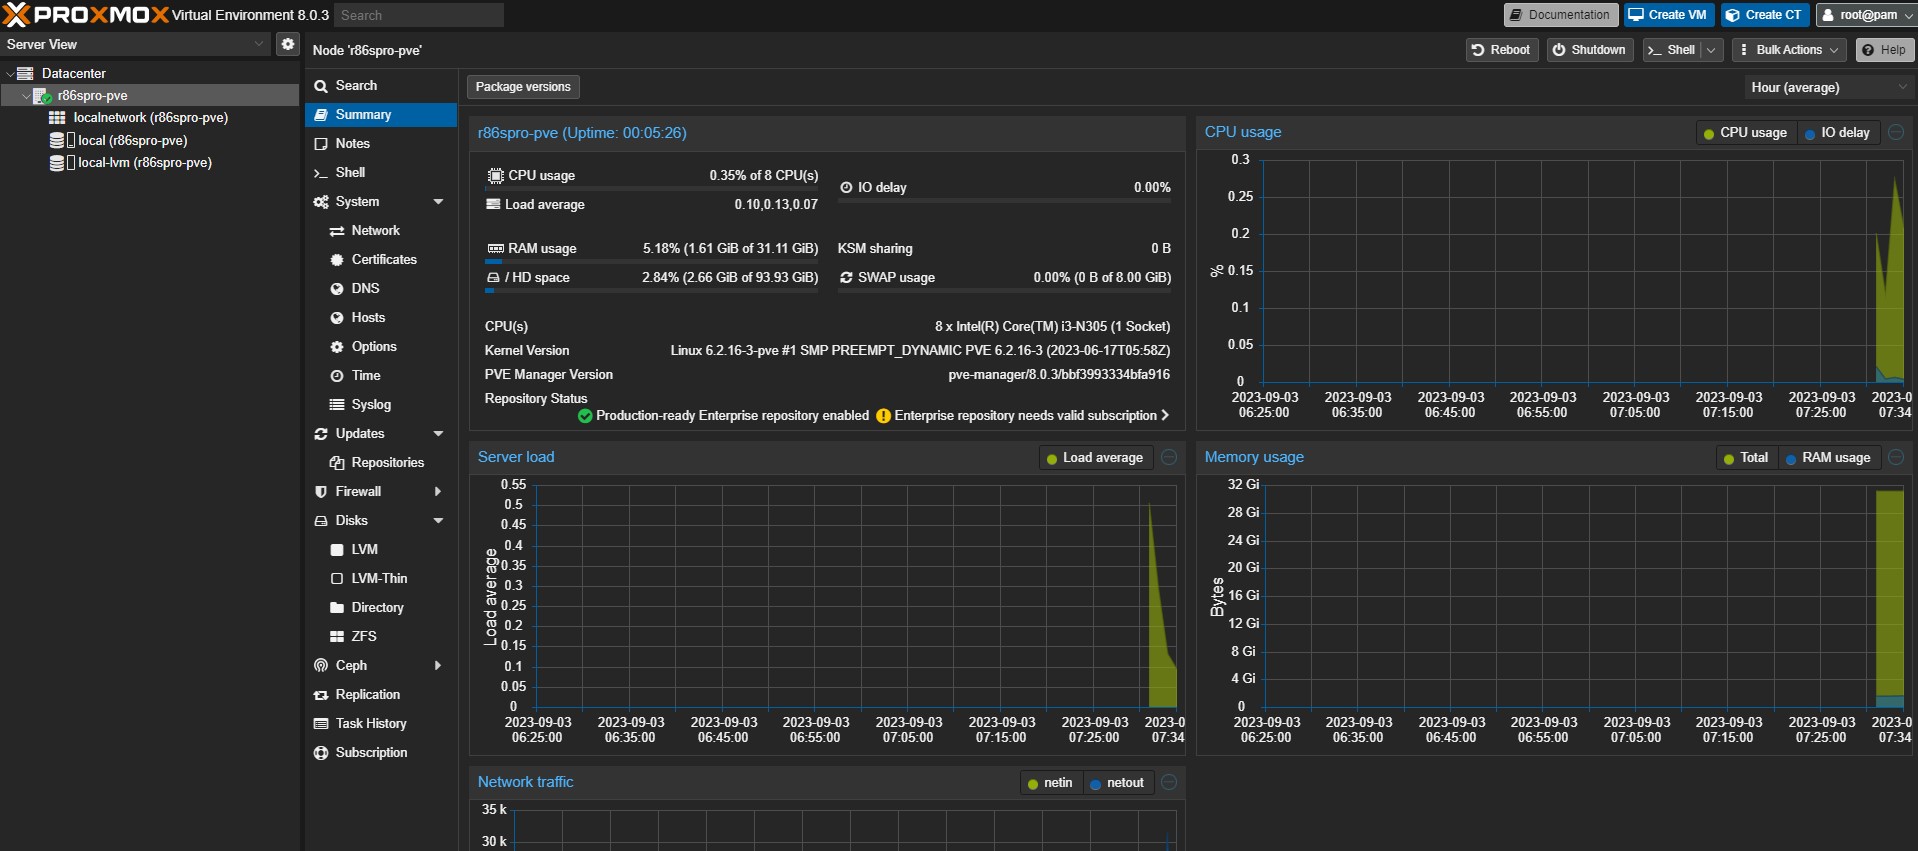1918x851 pixels.
Task: Click the Create VM button
Action: 1668,15
